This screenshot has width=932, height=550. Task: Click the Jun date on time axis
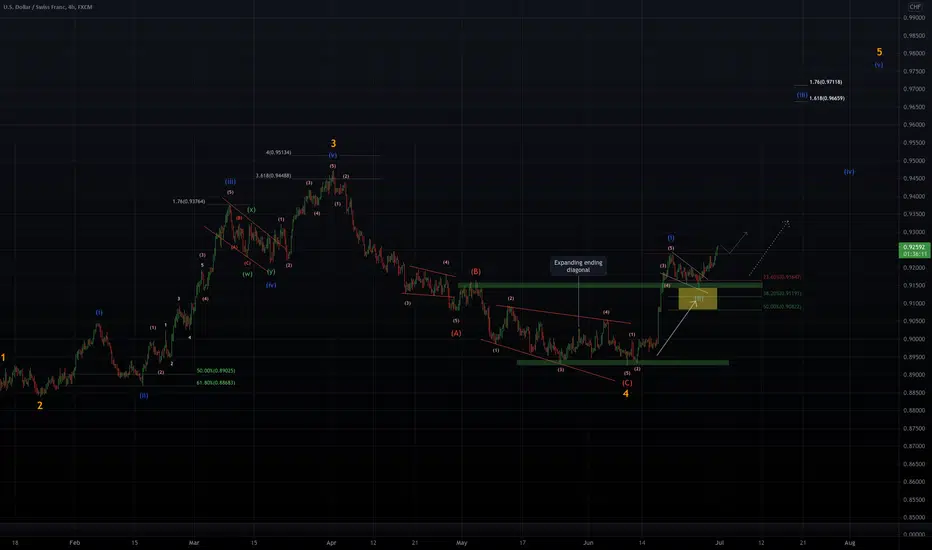tap(588, 543)
